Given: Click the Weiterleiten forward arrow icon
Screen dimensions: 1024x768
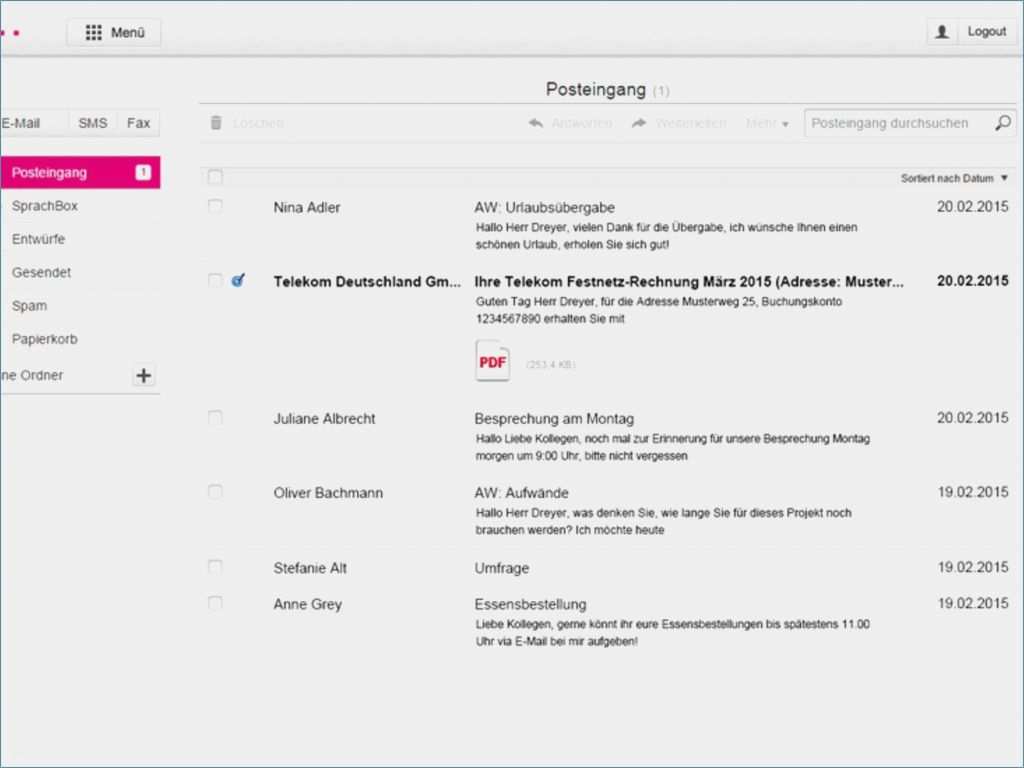Looking at the screenshot, I should [639, 123].
